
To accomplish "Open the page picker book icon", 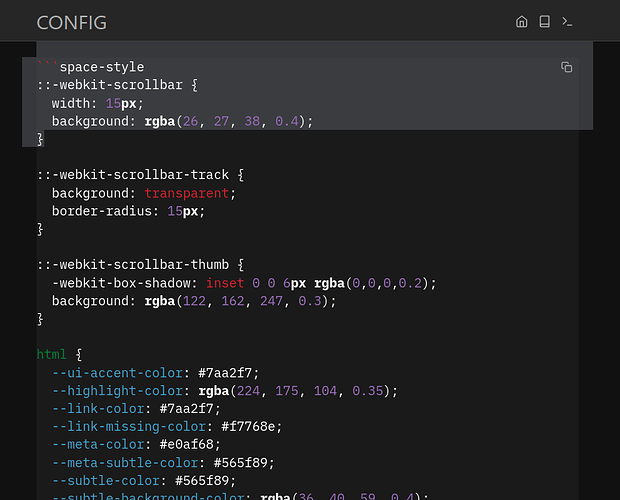I will tap(544, 21).
